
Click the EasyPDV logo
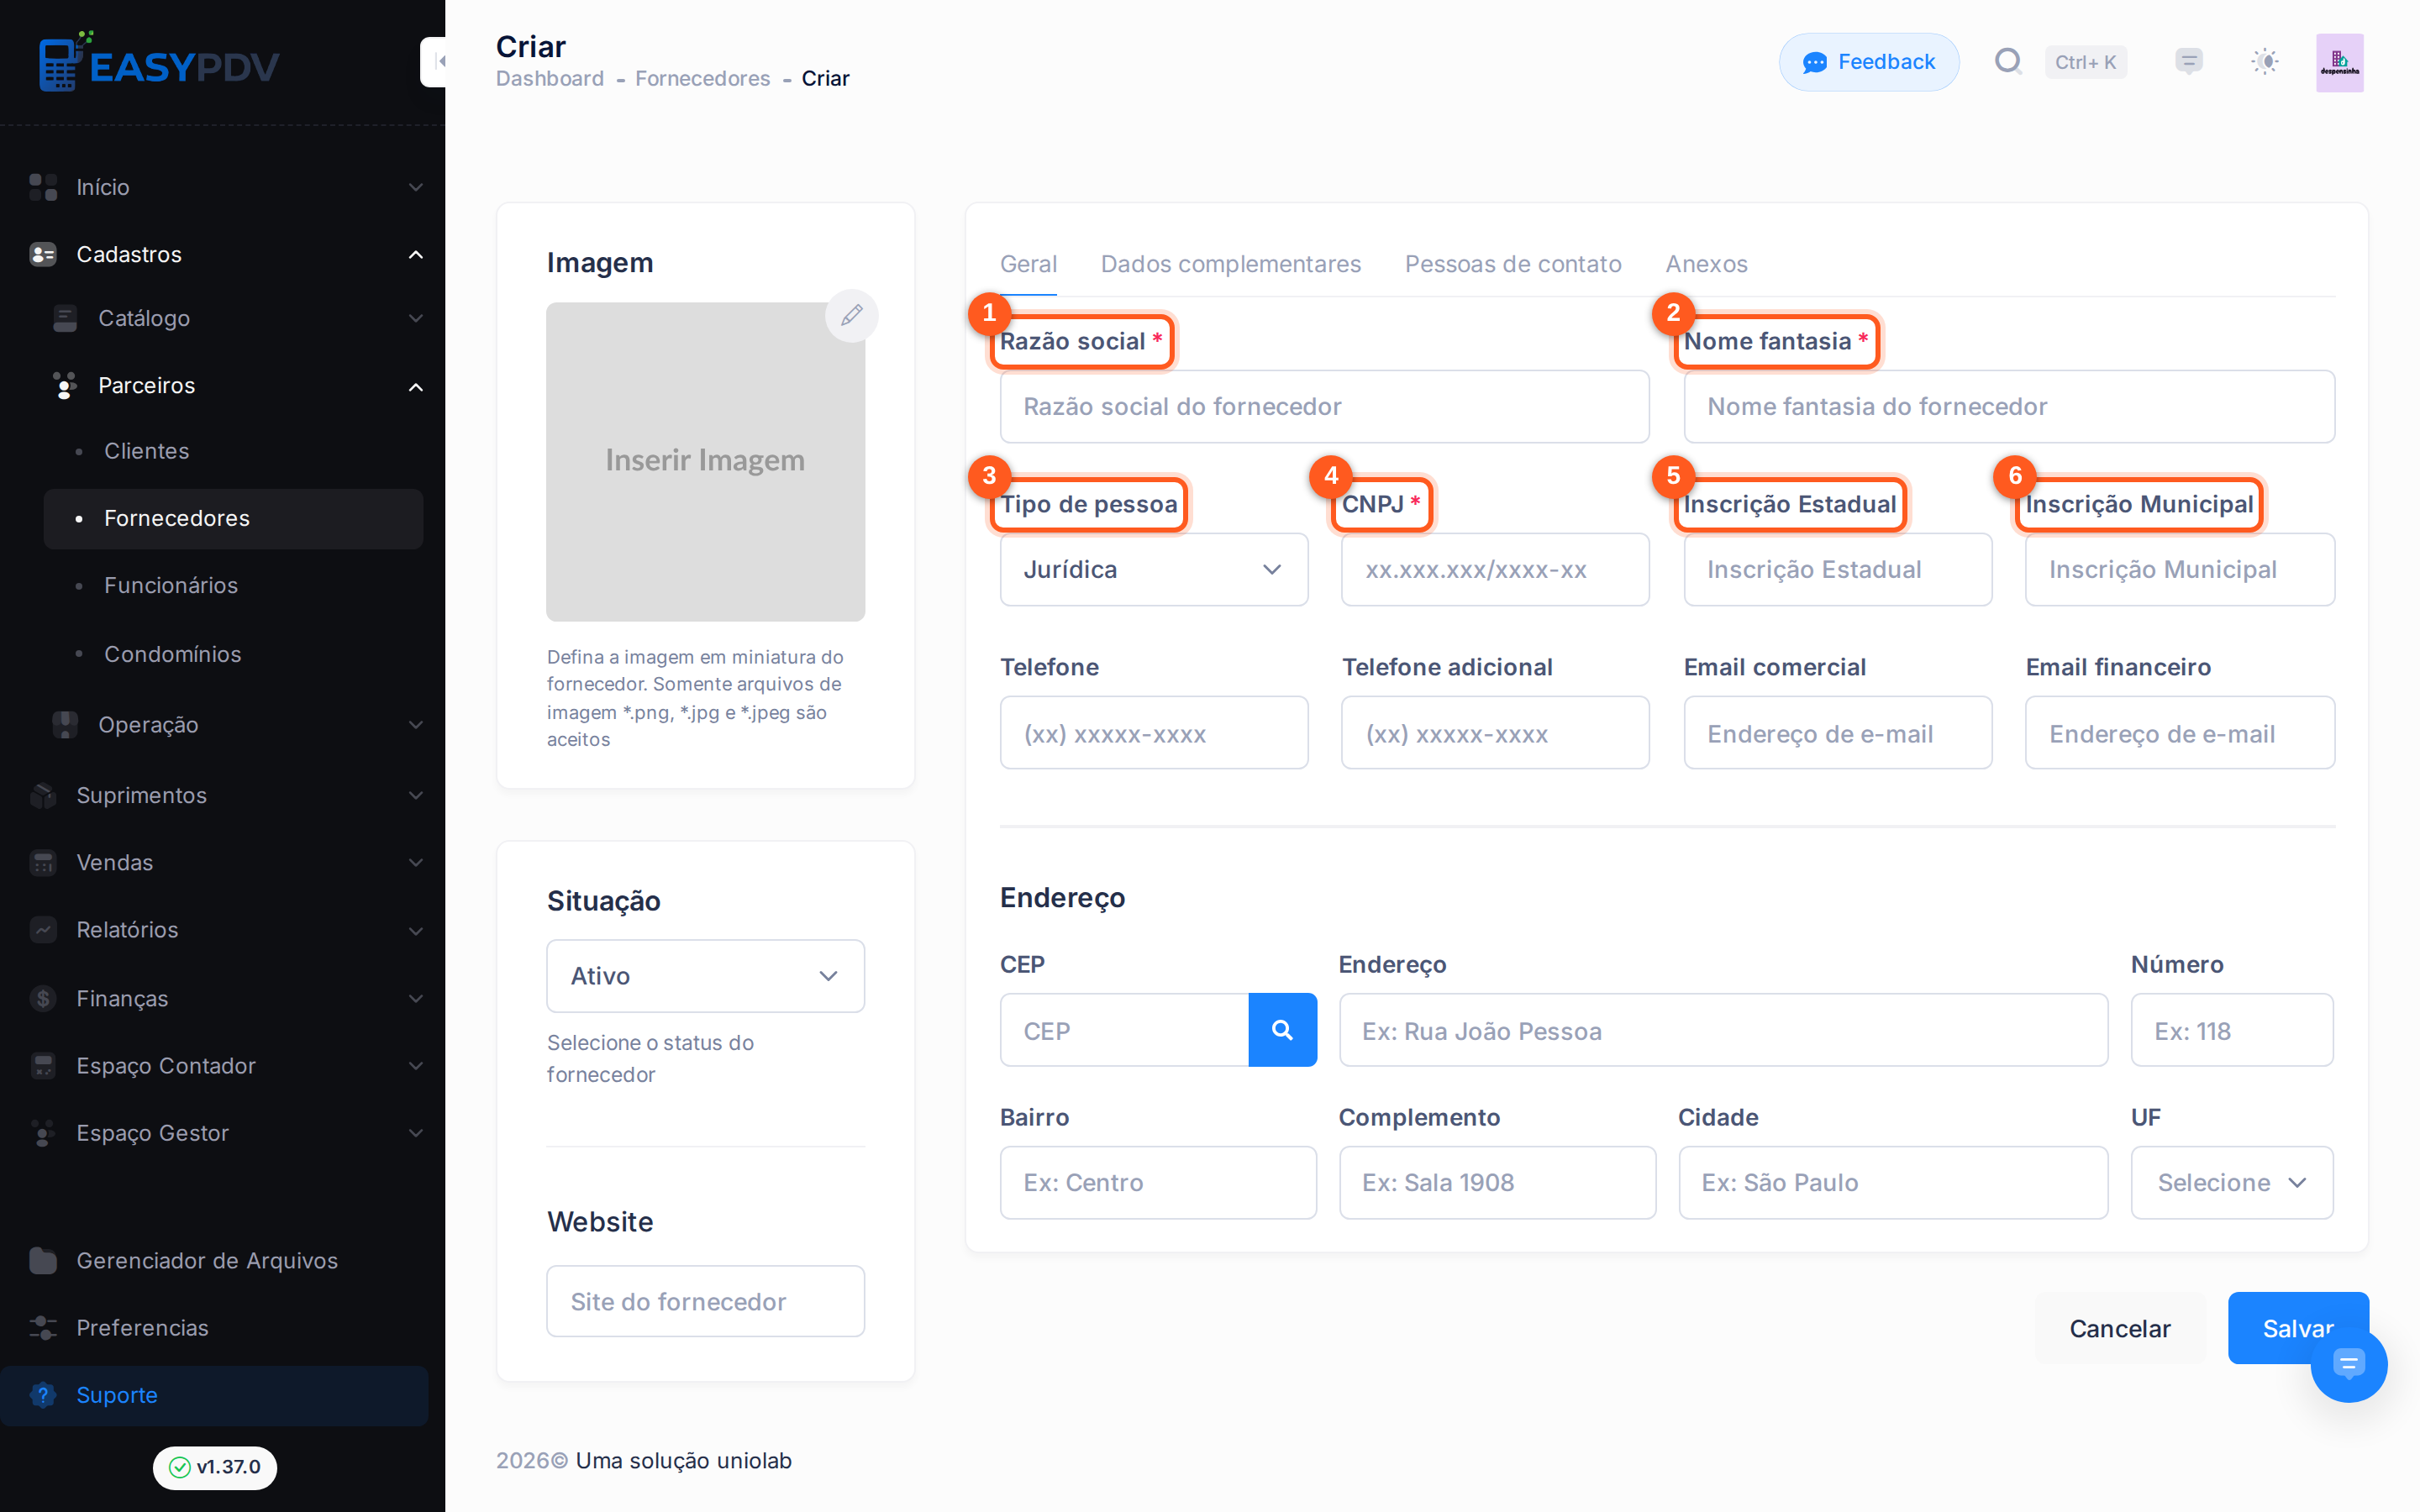click(x=159, y=62)
